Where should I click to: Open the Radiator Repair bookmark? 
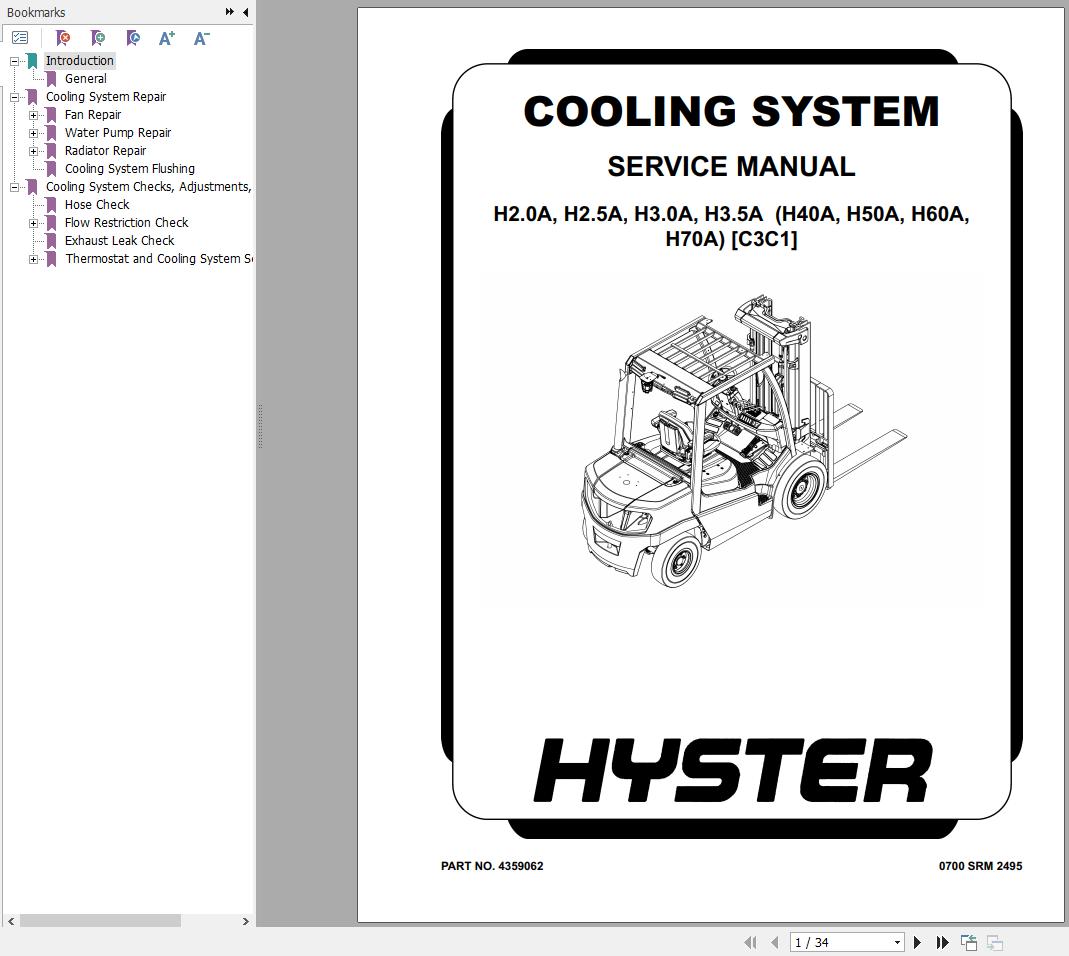(x=105, y=150)
